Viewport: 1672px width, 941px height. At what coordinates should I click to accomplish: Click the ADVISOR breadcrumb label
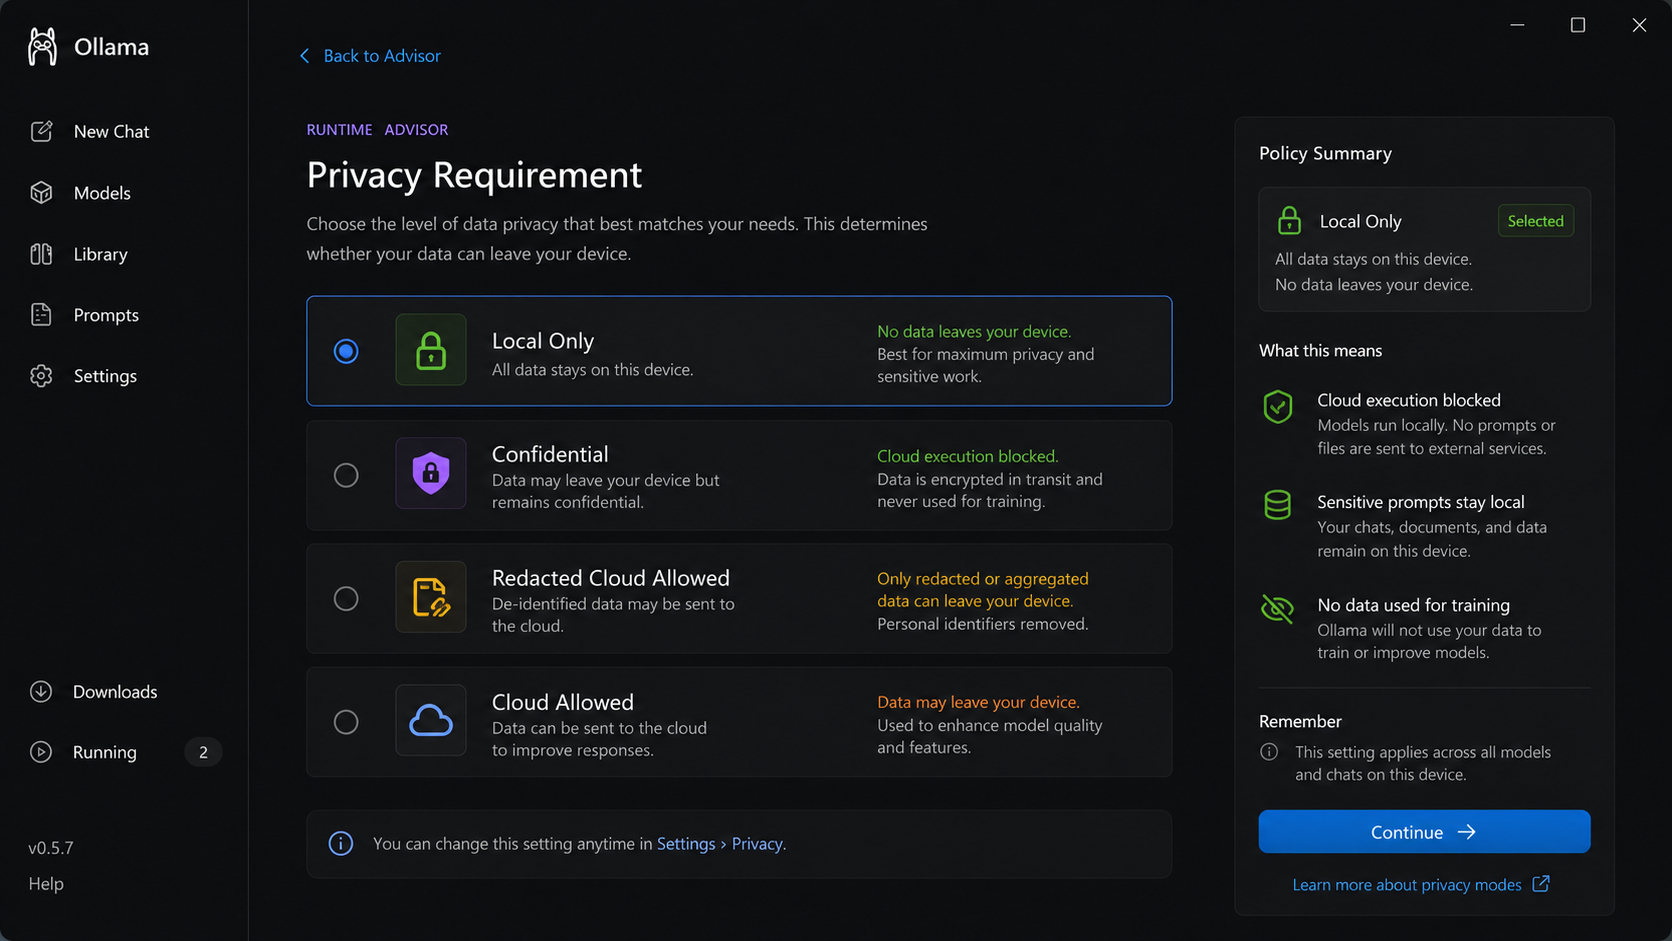(416, 130)
